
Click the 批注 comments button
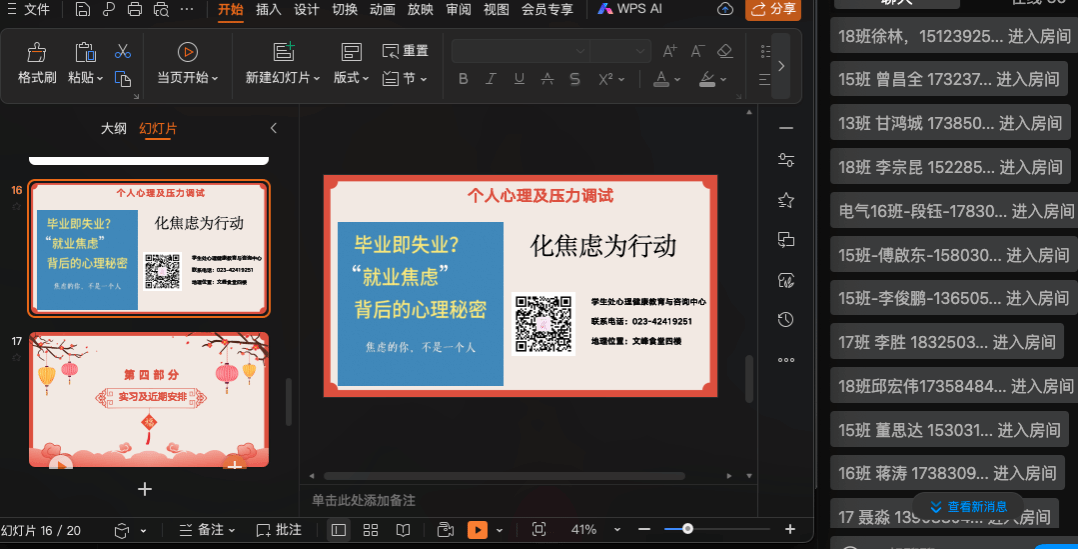[x=279, y=530]
